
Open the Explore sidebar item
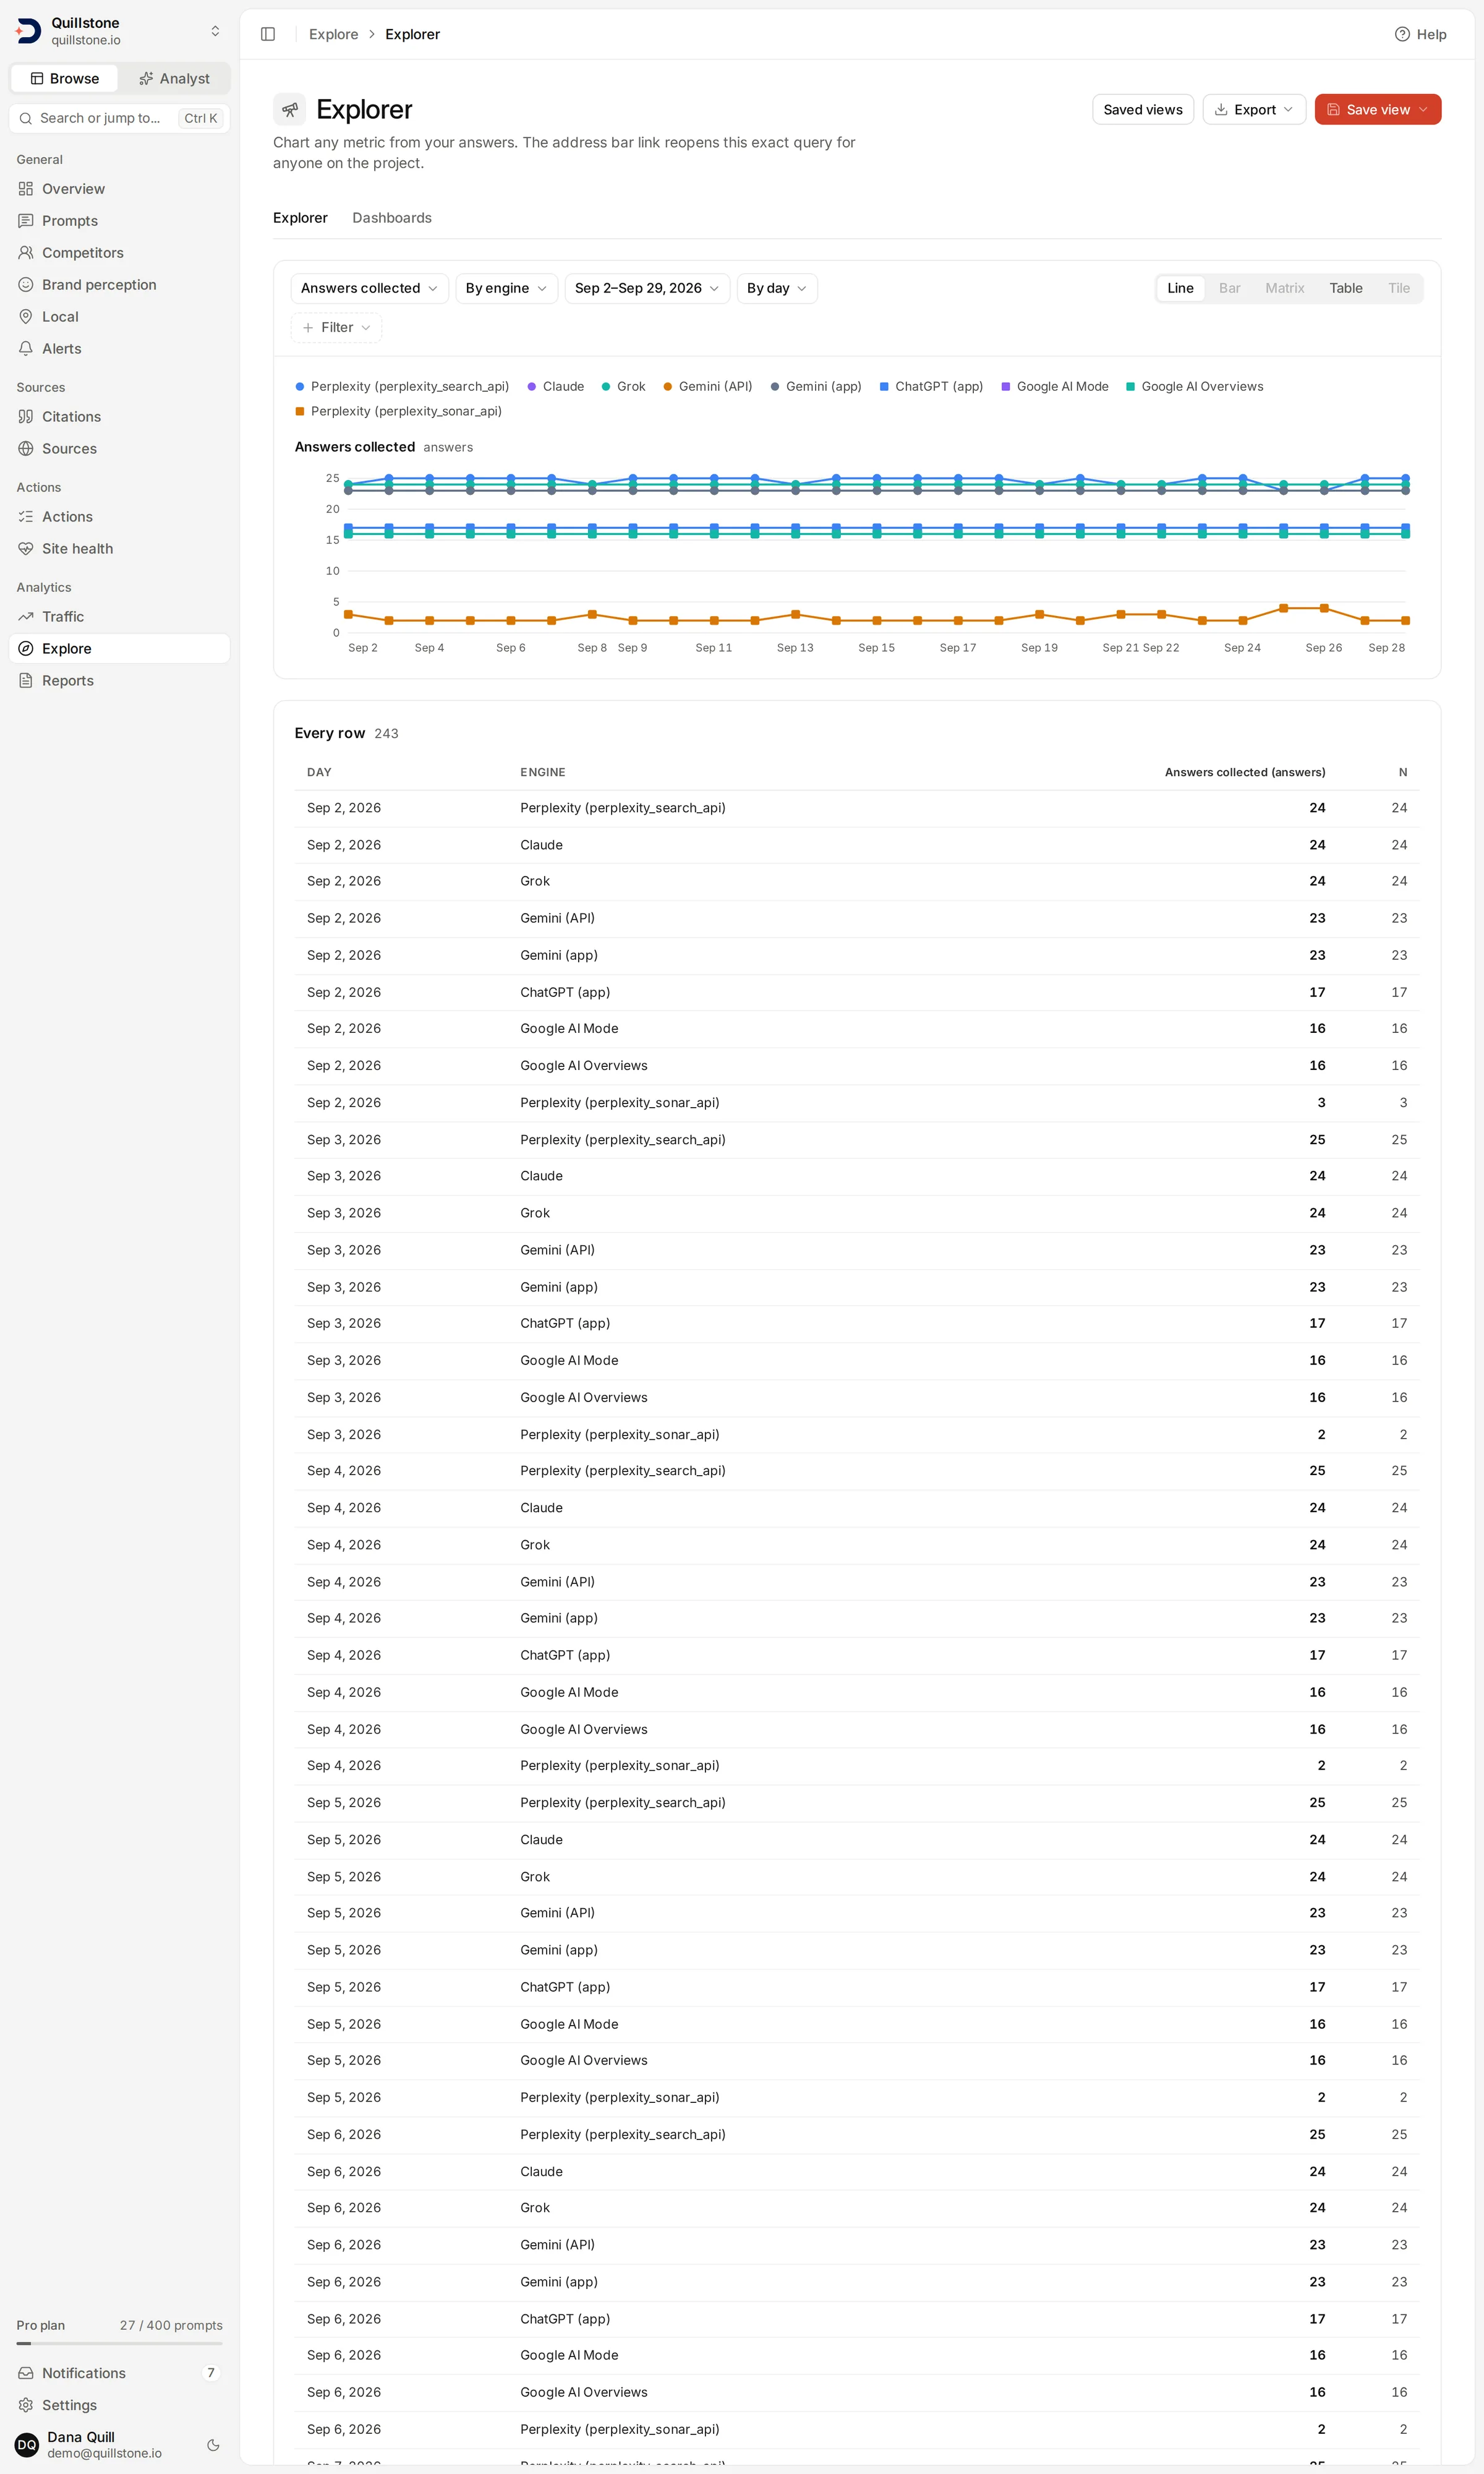119,649
